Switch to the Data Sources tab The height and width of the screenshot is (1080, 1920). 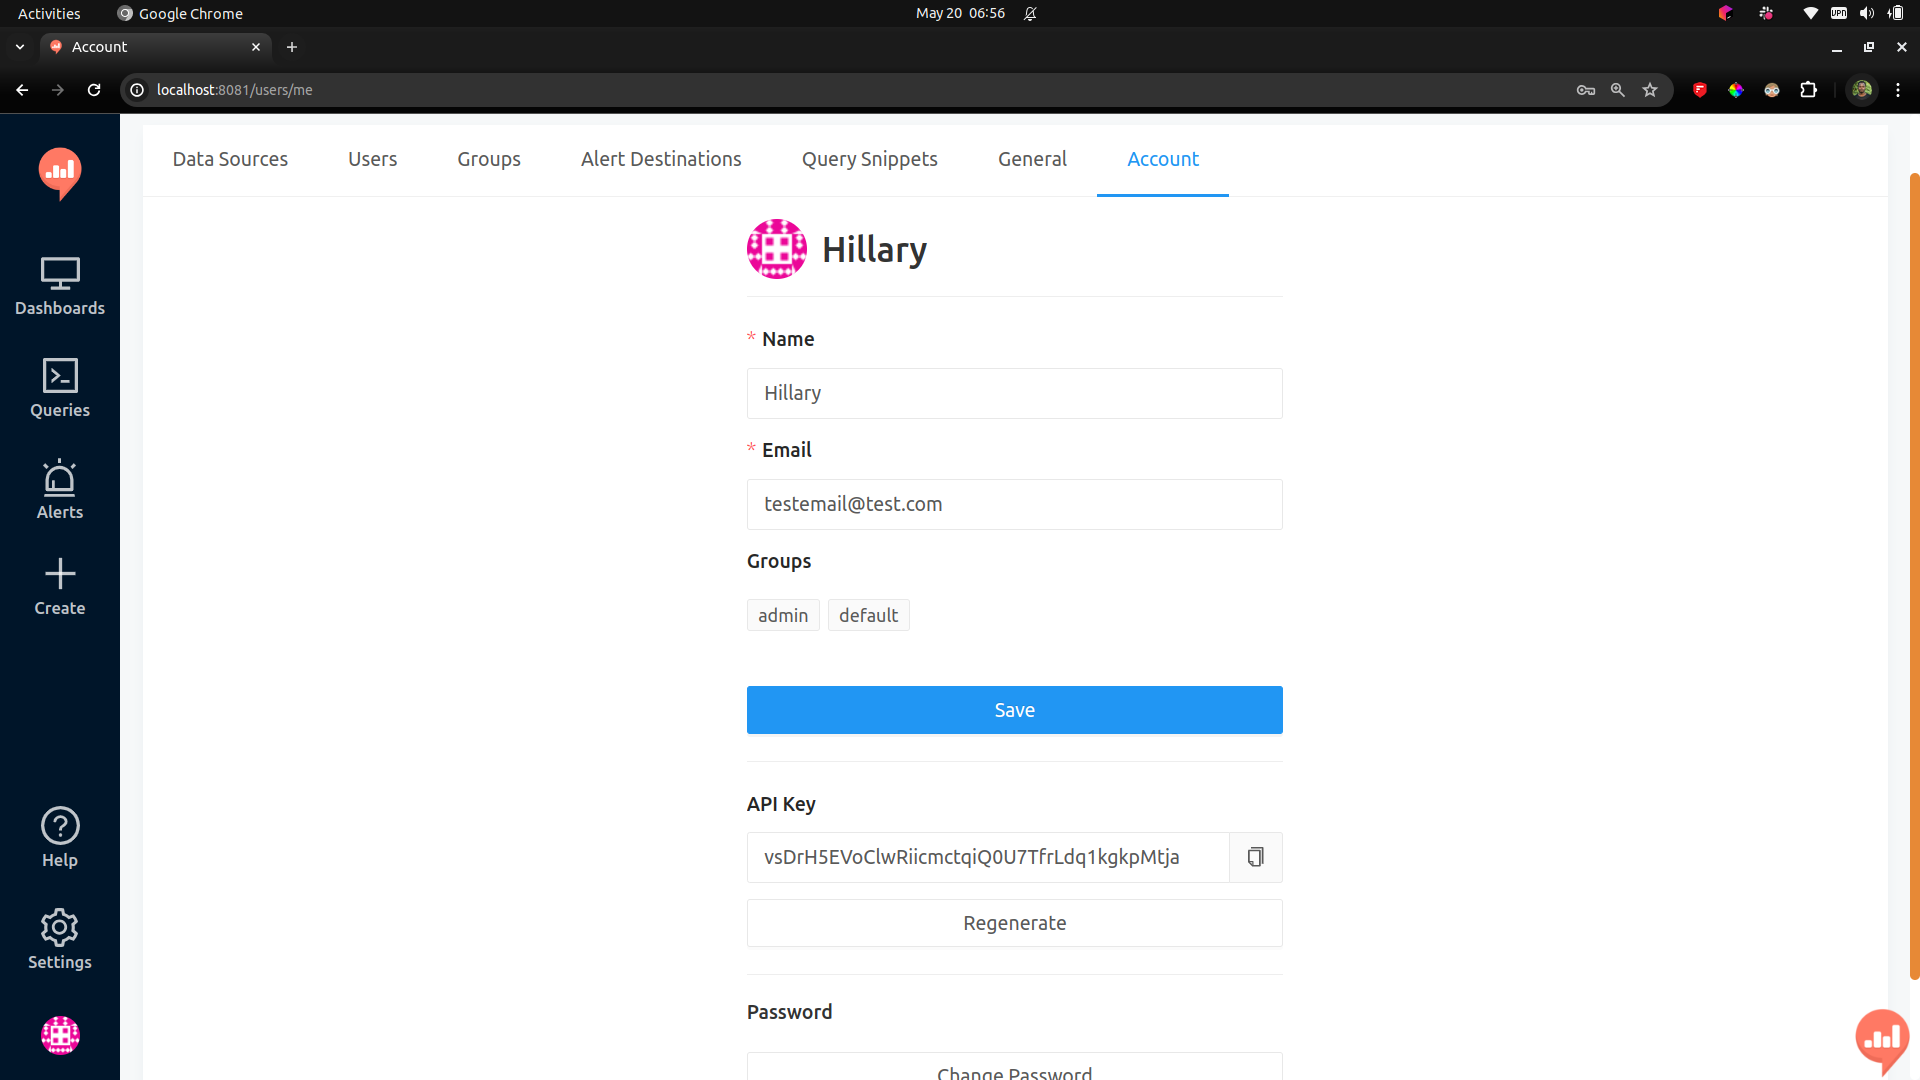[x=230, y=159]
